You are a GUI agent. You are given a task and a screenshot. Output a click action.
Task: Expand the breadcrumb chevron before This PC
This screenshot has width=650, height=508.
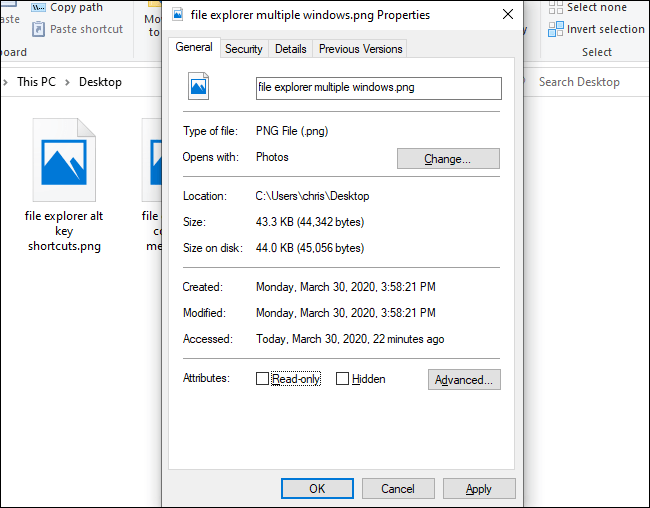coord(6,82)
